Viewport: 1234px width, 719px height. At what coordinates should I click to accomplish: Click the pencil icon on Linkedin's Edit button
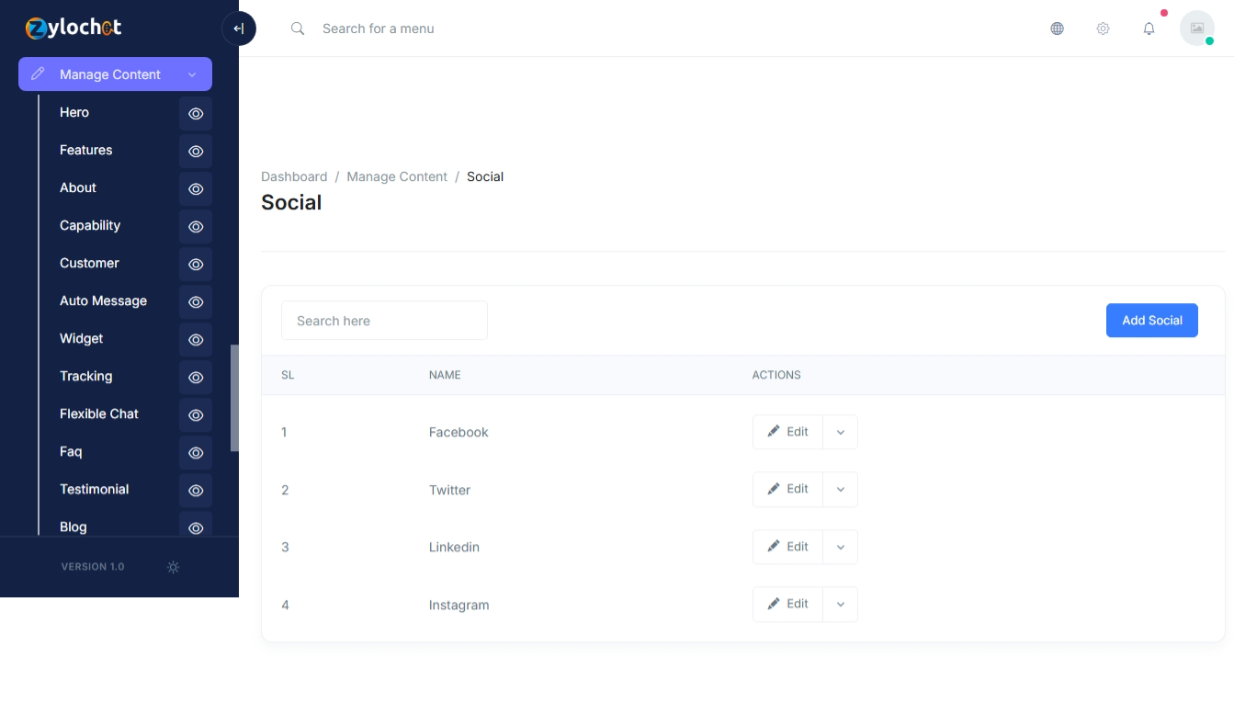tap(773, 547)
